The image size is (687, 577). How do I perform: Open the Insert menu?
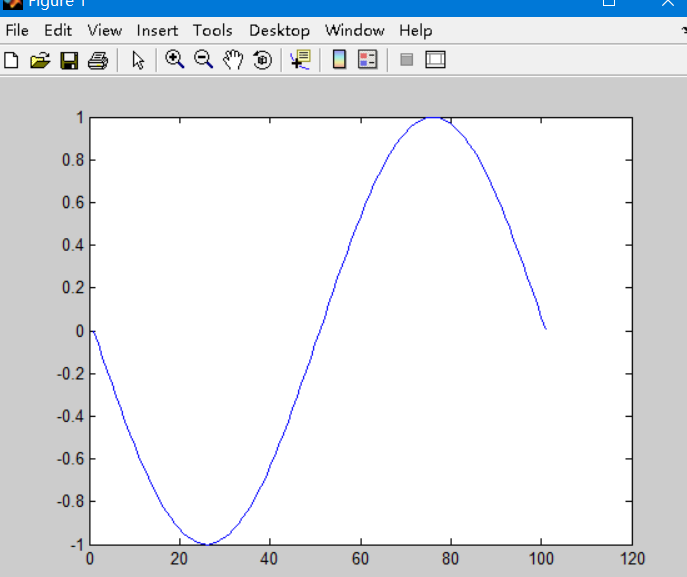[157, 31]
